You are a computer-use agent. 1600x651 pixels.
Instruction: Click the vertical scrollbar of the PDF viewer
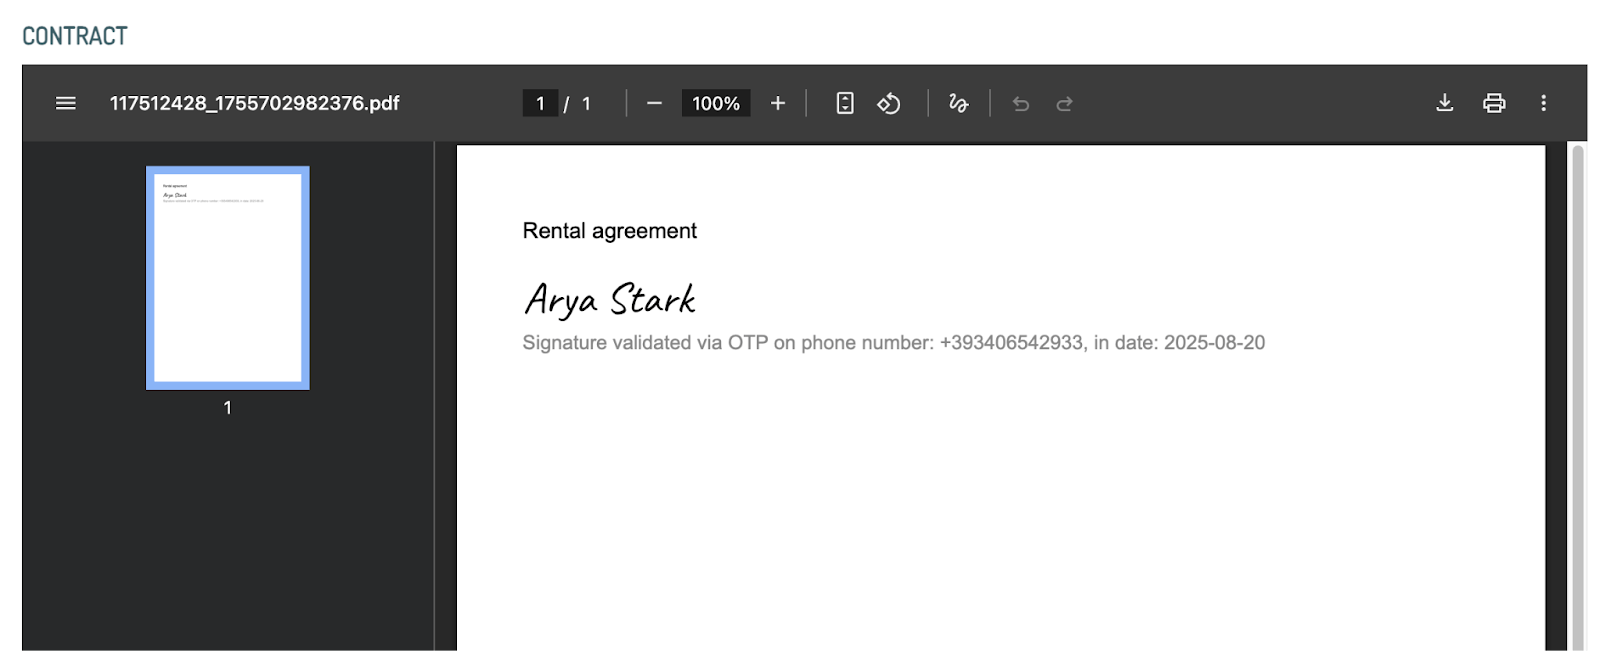click(x=1578, y=397)
